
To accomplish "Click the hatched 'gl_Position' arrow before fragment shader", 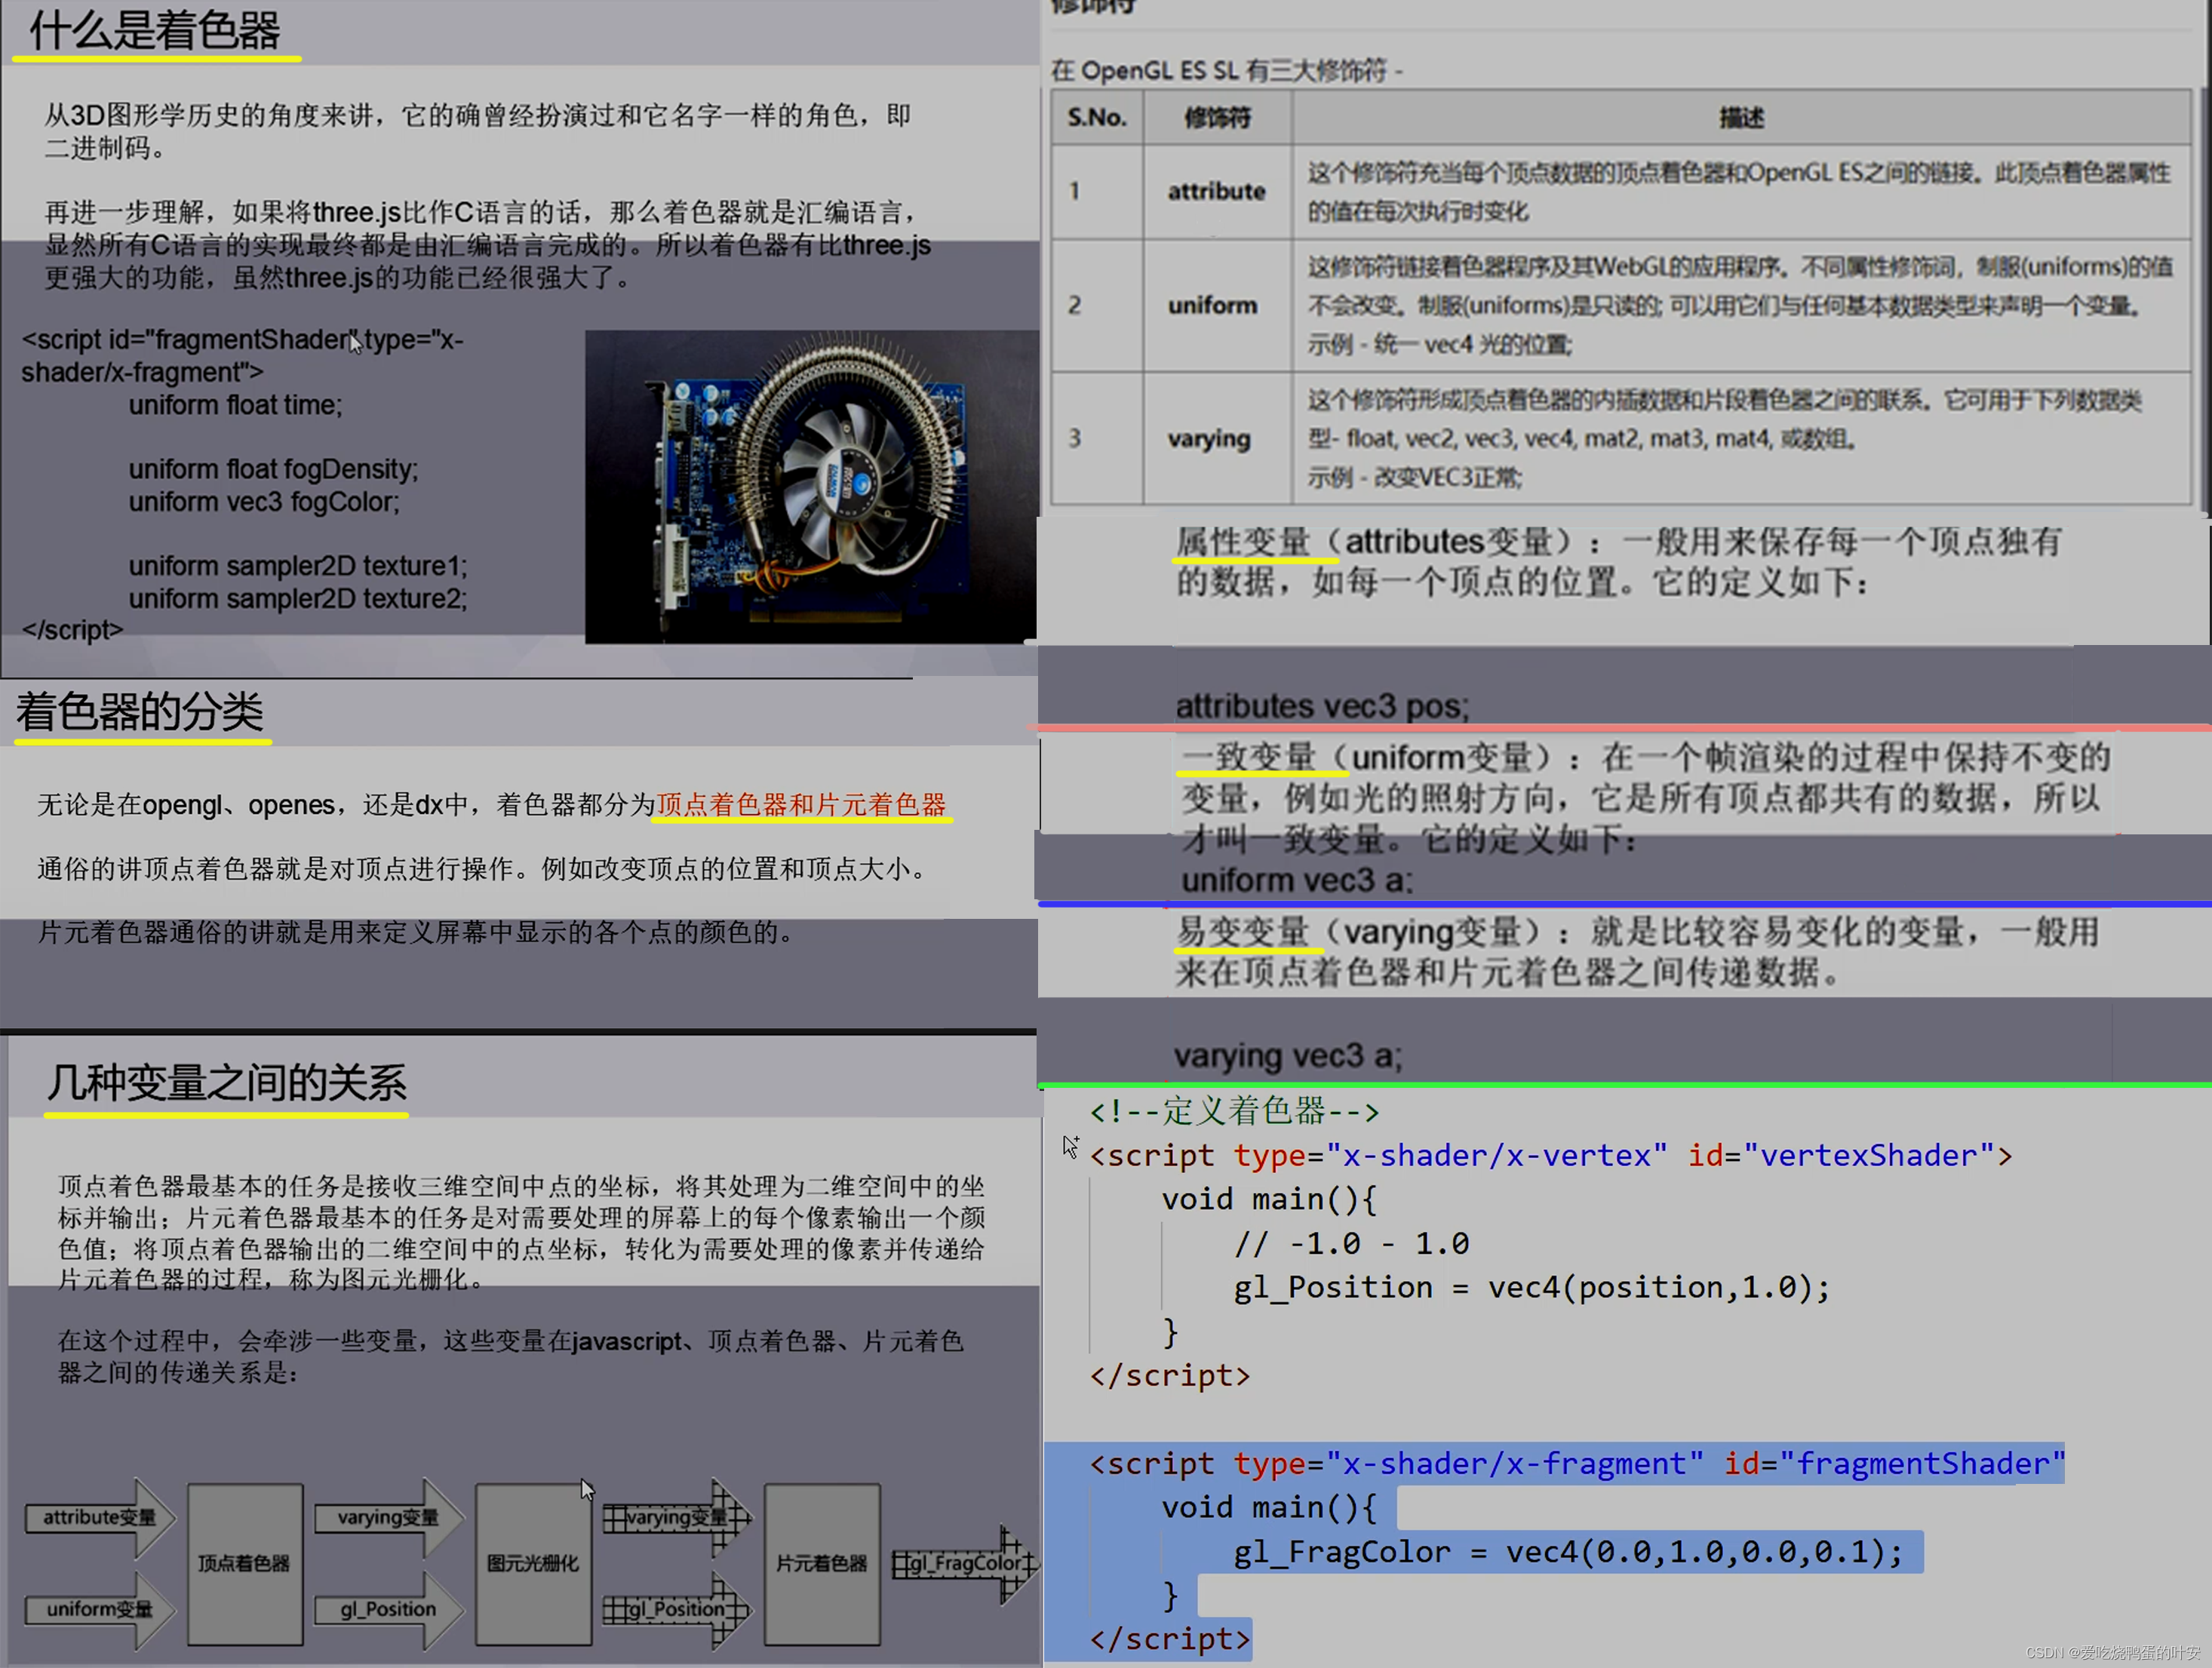I will pos(677,1609).
